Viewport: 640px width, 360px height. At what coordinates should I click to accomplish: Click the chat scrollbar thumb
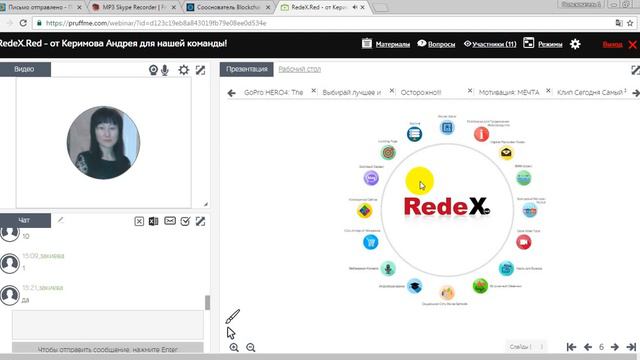coord(207,302)
